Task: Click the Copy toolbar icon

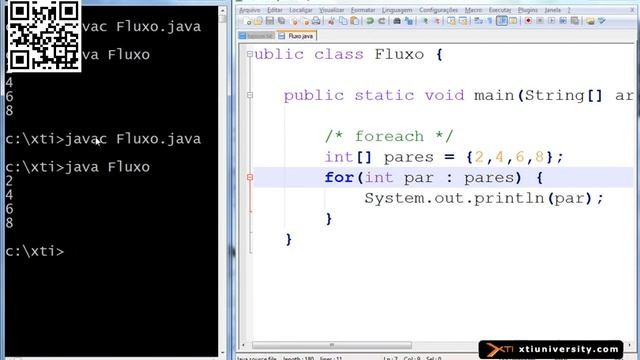Action: (x=343, y=21)
